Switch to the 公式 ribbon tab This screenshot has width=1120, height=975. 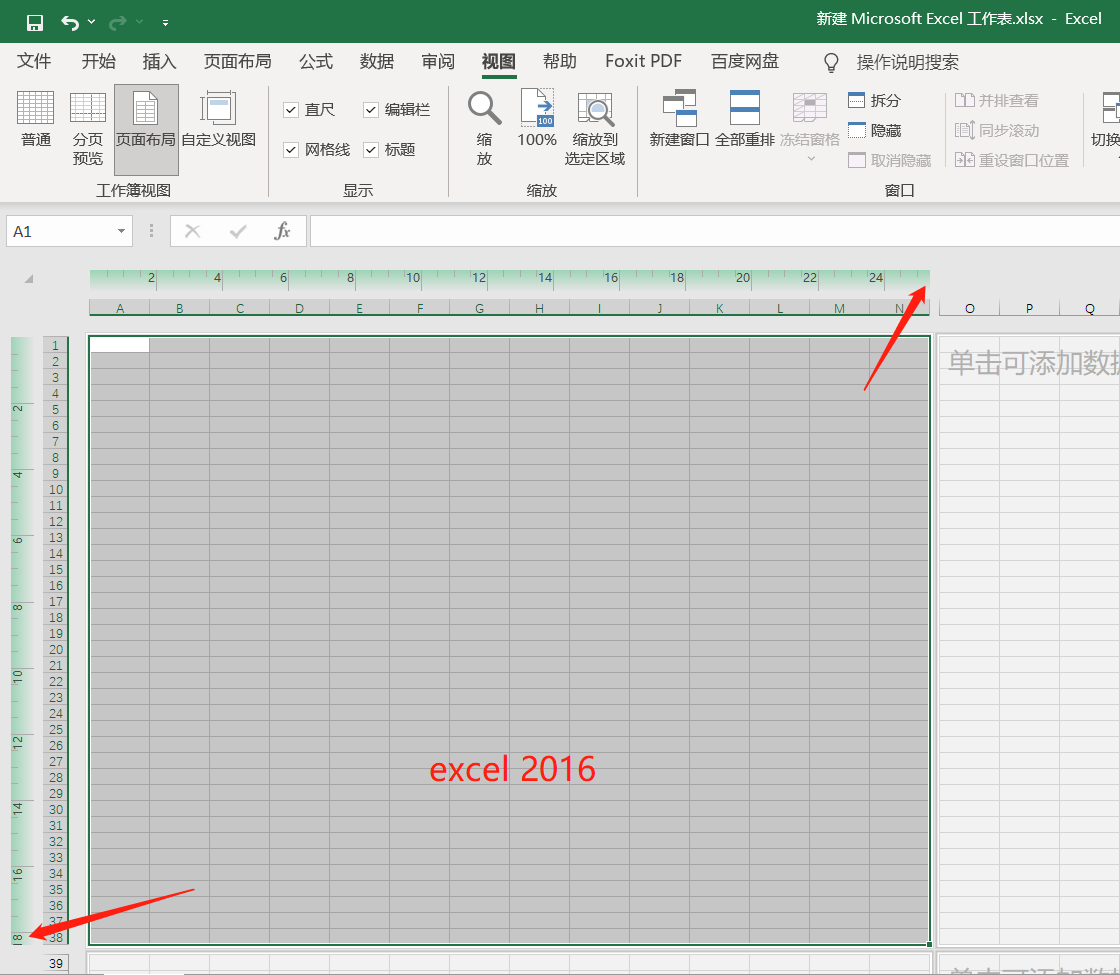(x=315, y=61)
